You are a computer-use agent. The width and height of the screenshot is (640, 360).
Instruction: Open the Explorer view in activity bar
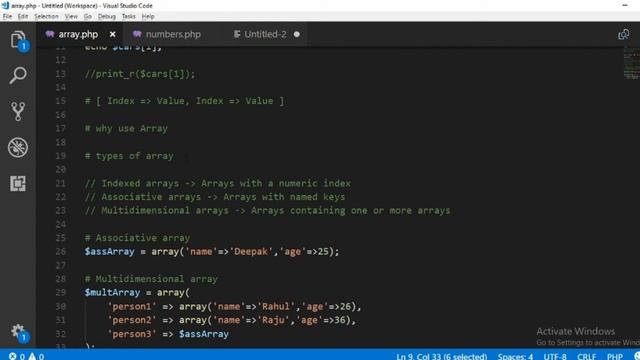click(x=18, y=40)
